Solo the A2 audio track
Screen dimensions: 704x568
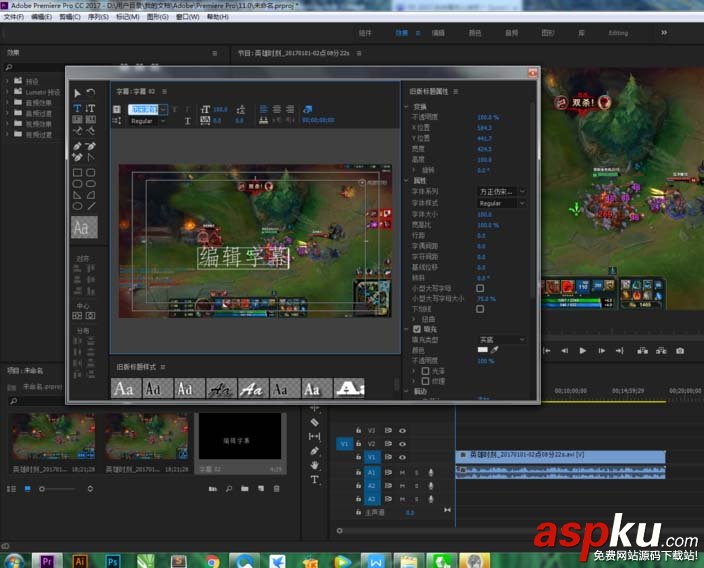(416, 486)
